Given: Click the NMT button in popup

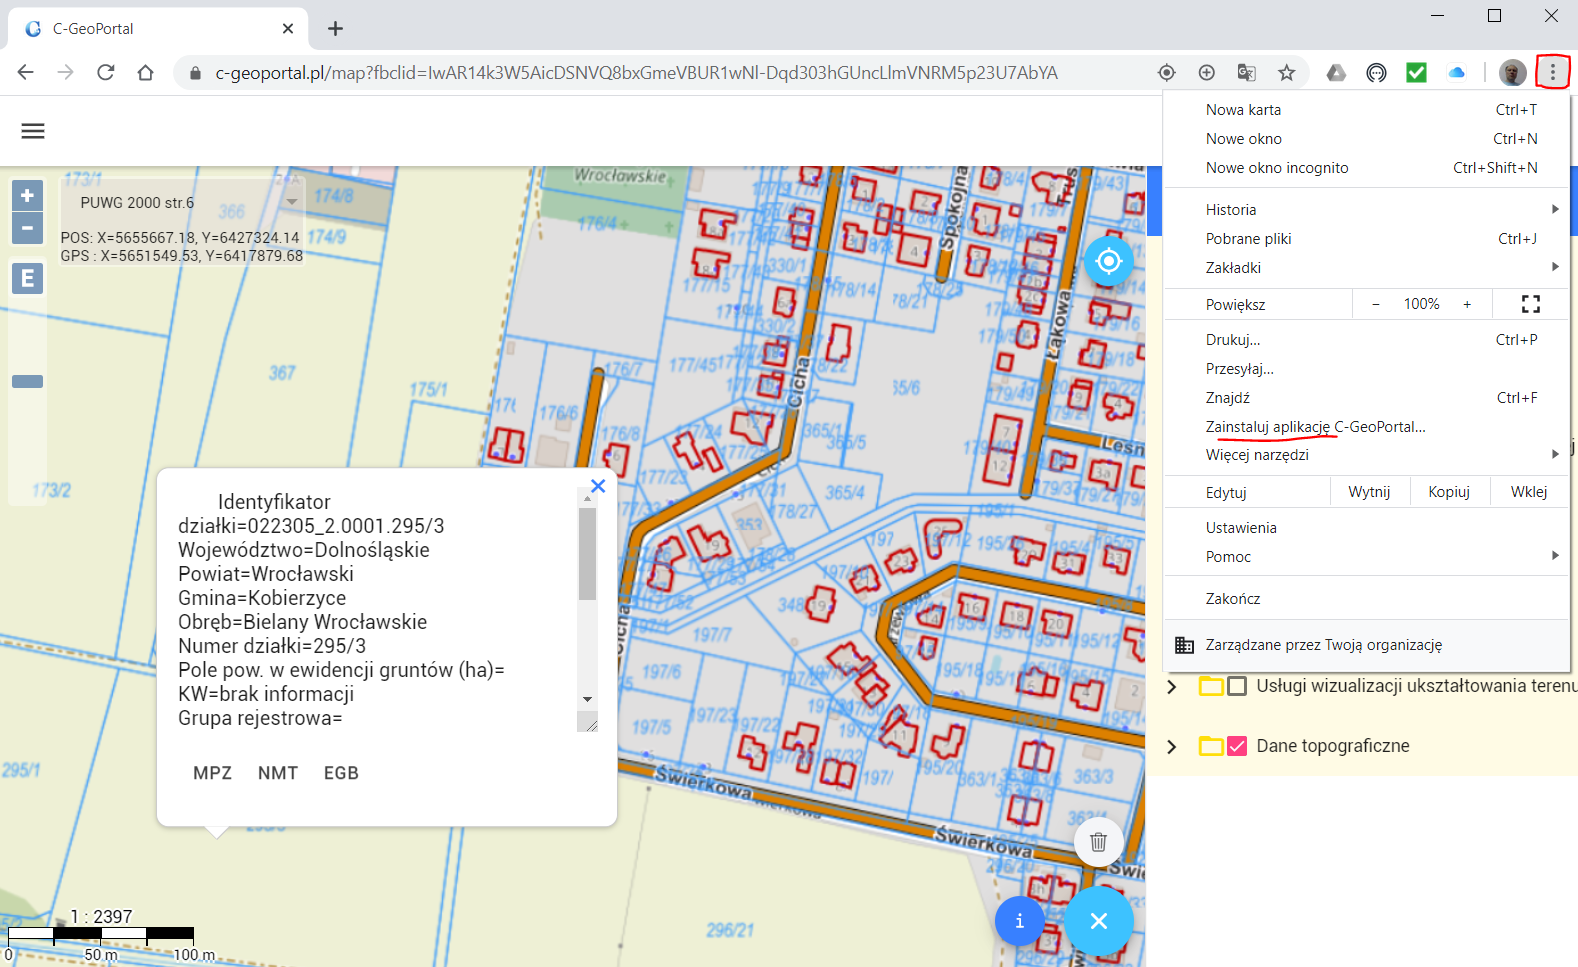Looking at the screenshot, I should (278, 773).
